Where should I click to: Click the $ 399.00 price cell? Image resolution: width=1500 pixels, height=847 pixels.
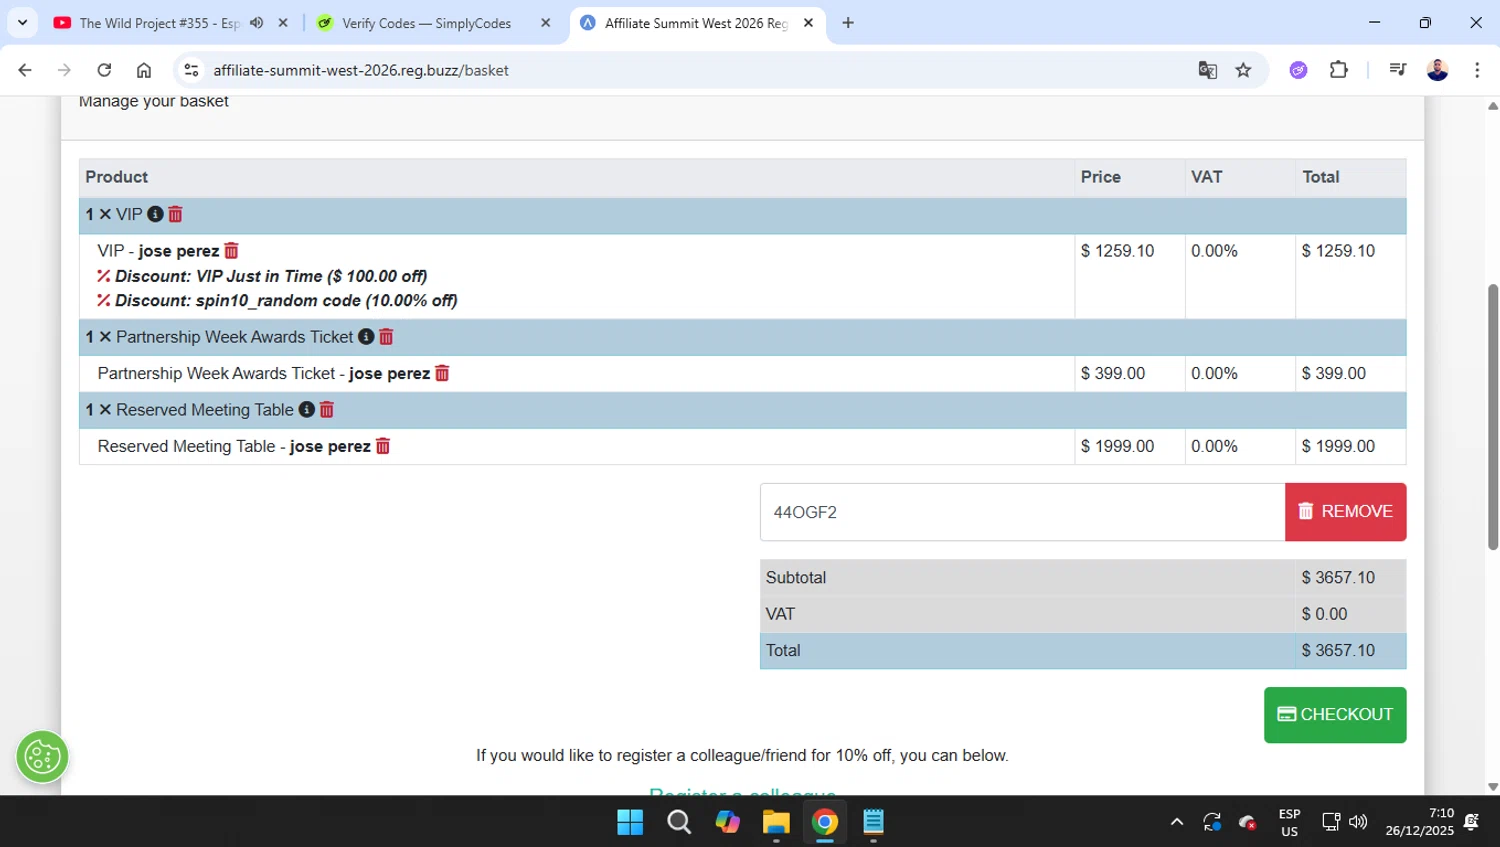click(x=1129, y=373)
